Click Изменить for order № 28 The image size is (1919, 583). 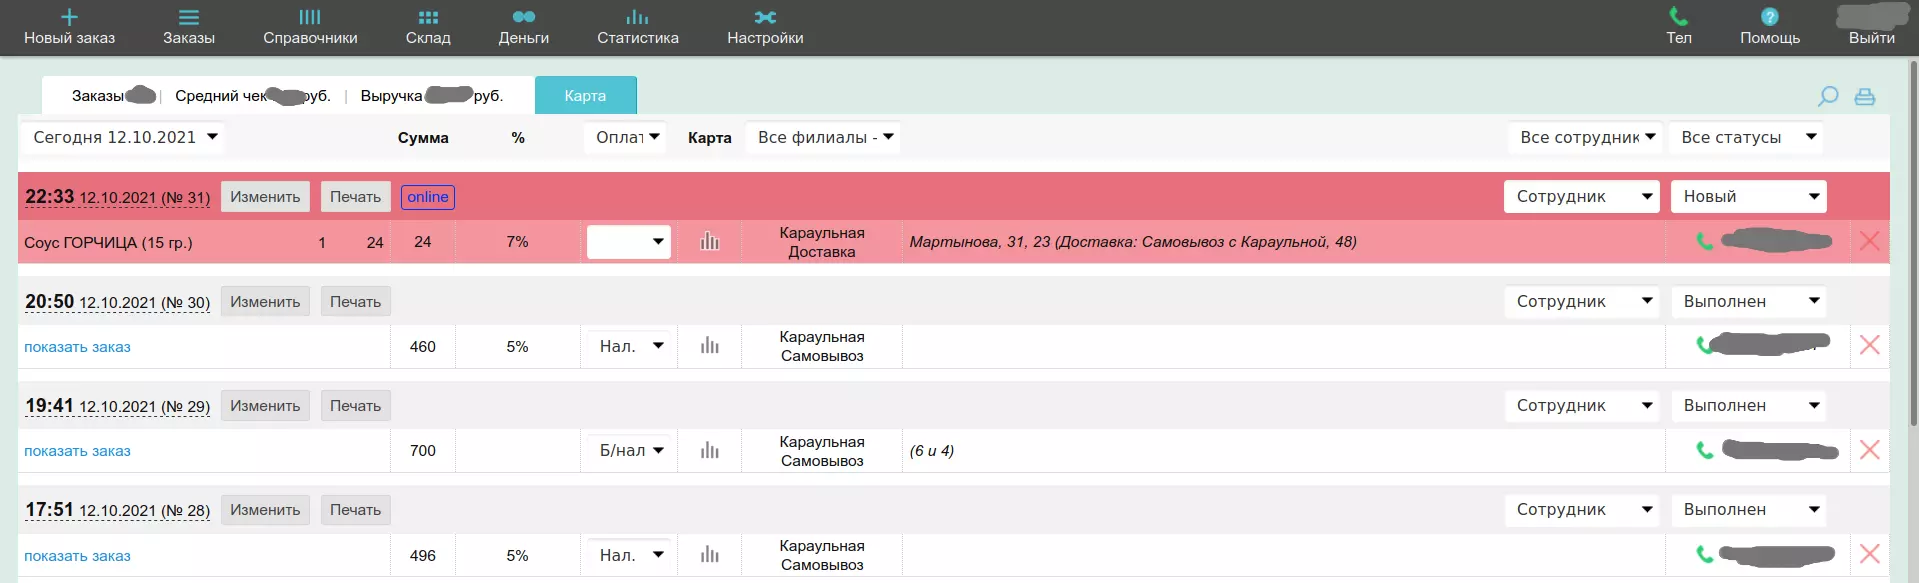click(x=265, y=510)
